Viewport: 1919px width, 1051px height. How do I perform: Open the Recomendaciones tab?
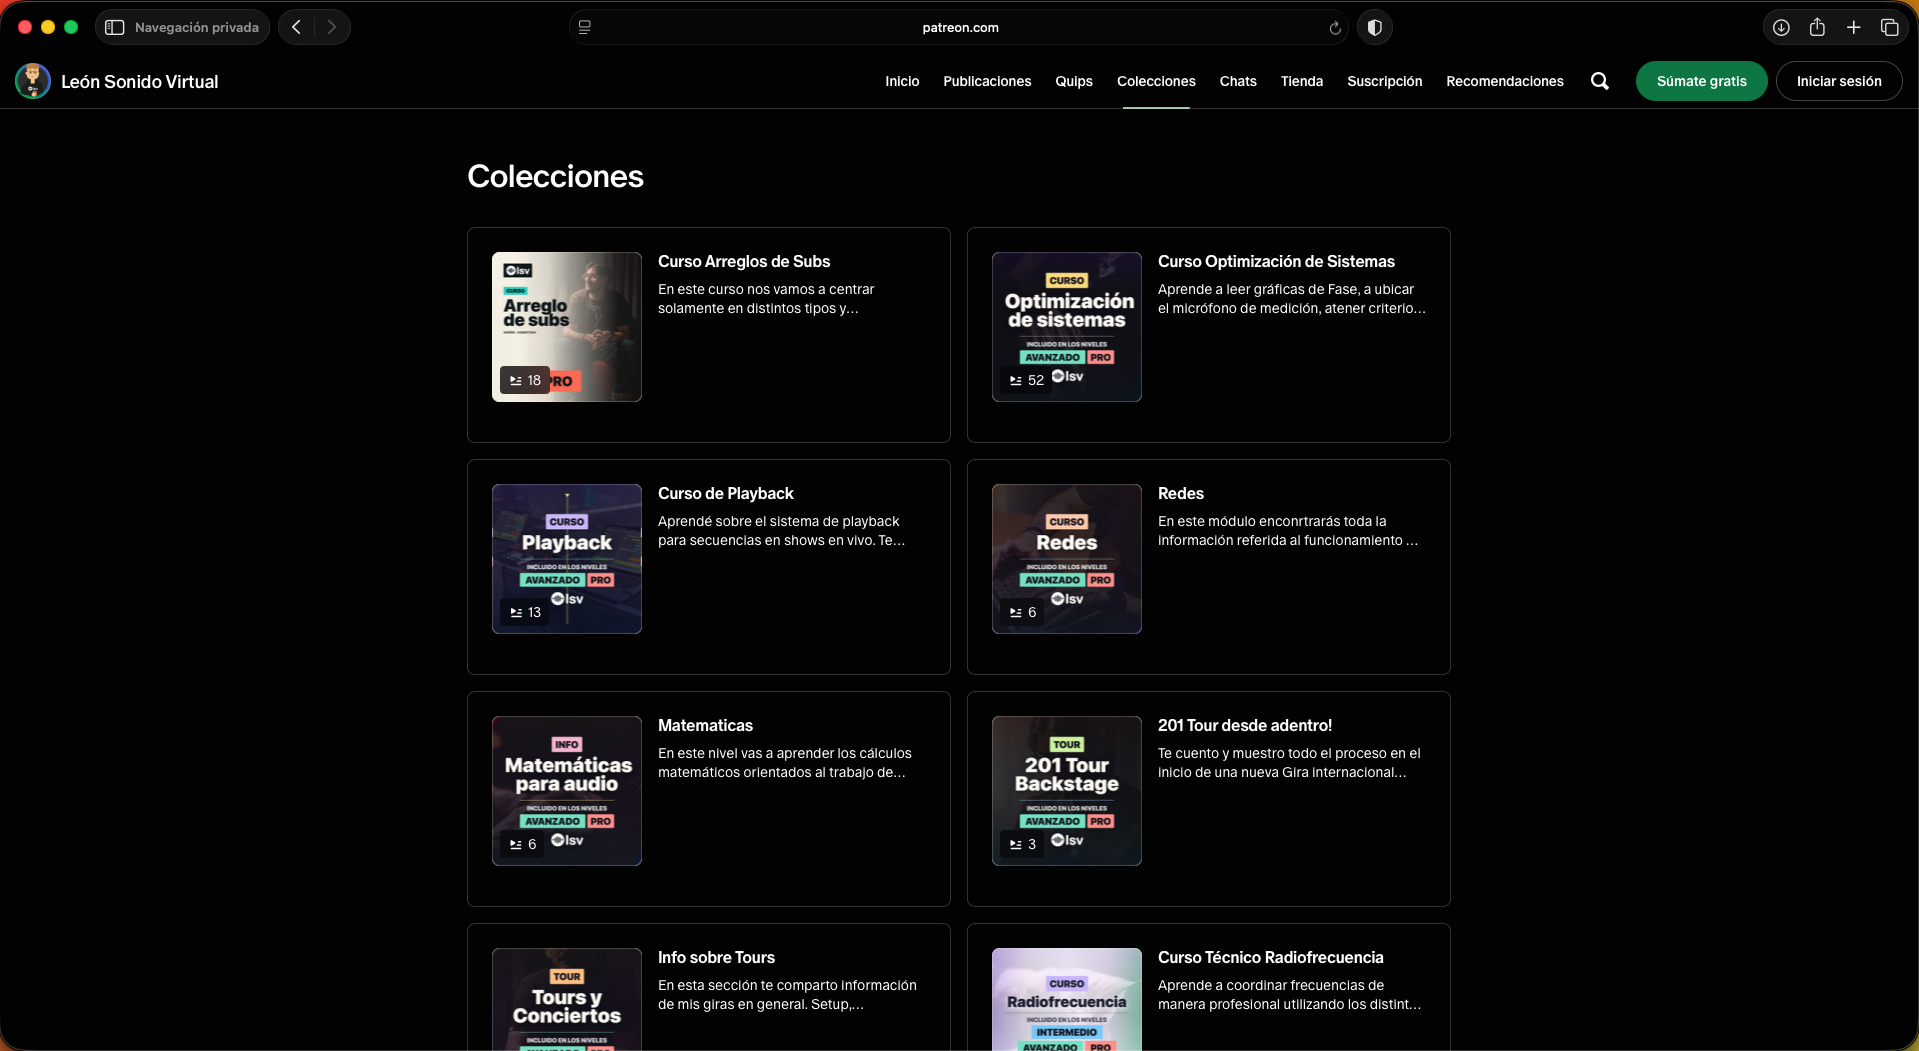pos(1505,81)
